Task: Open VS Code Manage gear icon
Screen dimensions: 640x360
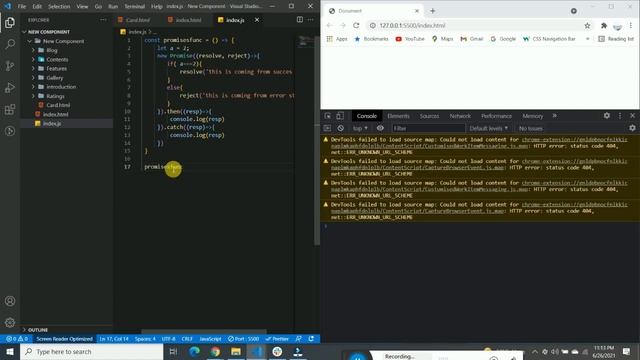Action: click(10, 323)
